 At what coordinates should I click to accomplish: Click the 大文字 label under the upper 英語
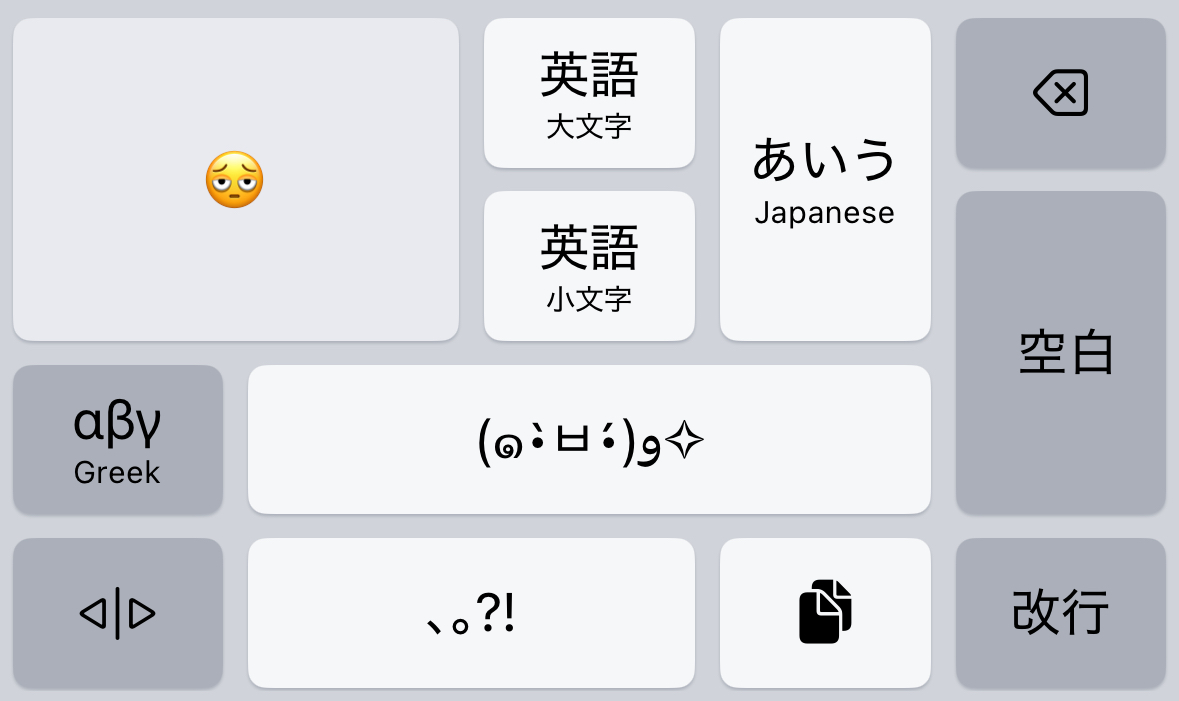(589, 127)
